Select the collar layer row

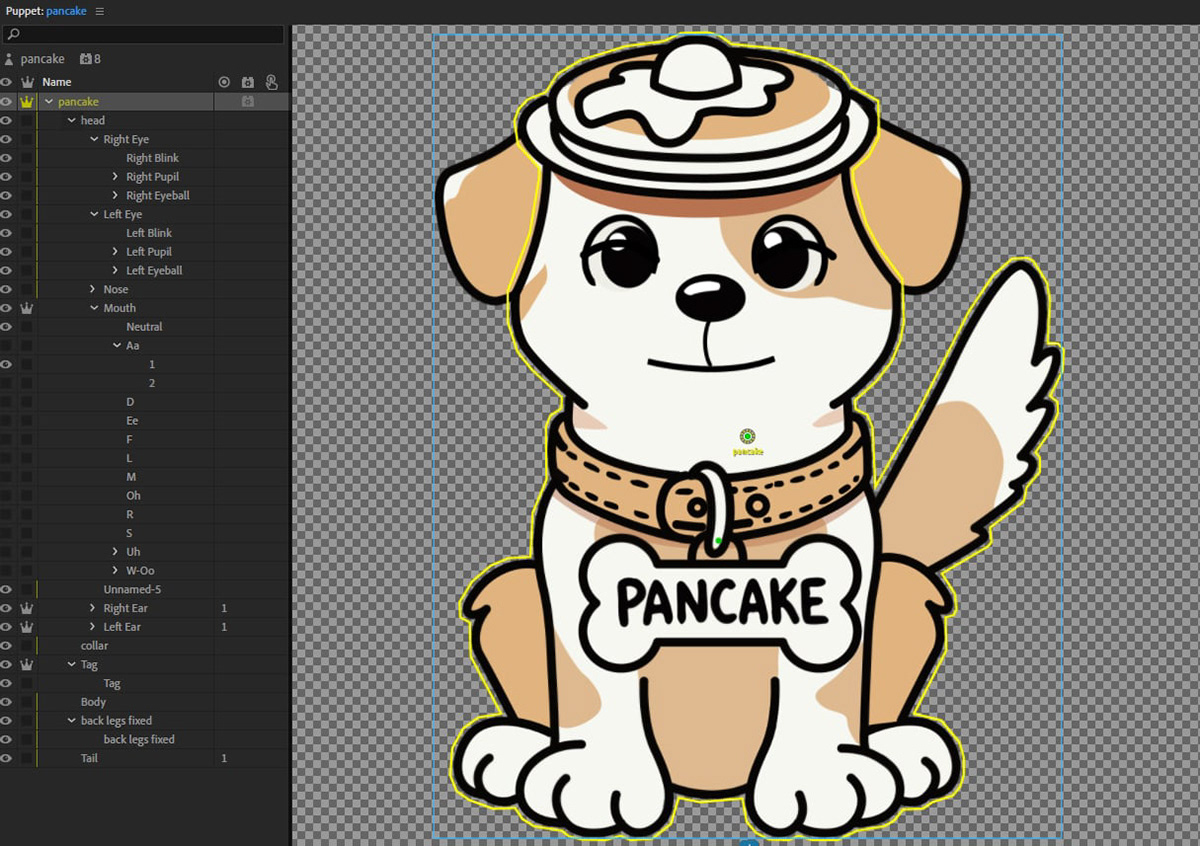[94, 646]
